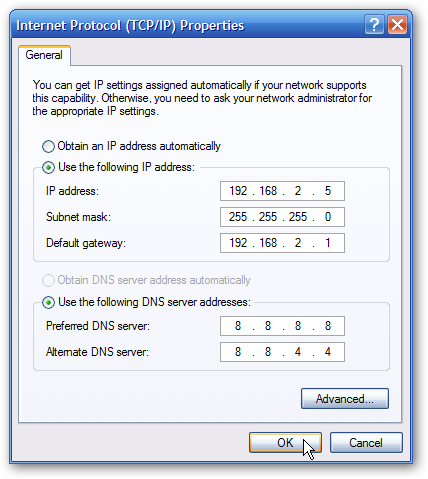This screenshot has width=428, height=479.
Task: Click the Preferred DNS server field
Action: click(x=282, y=326)
